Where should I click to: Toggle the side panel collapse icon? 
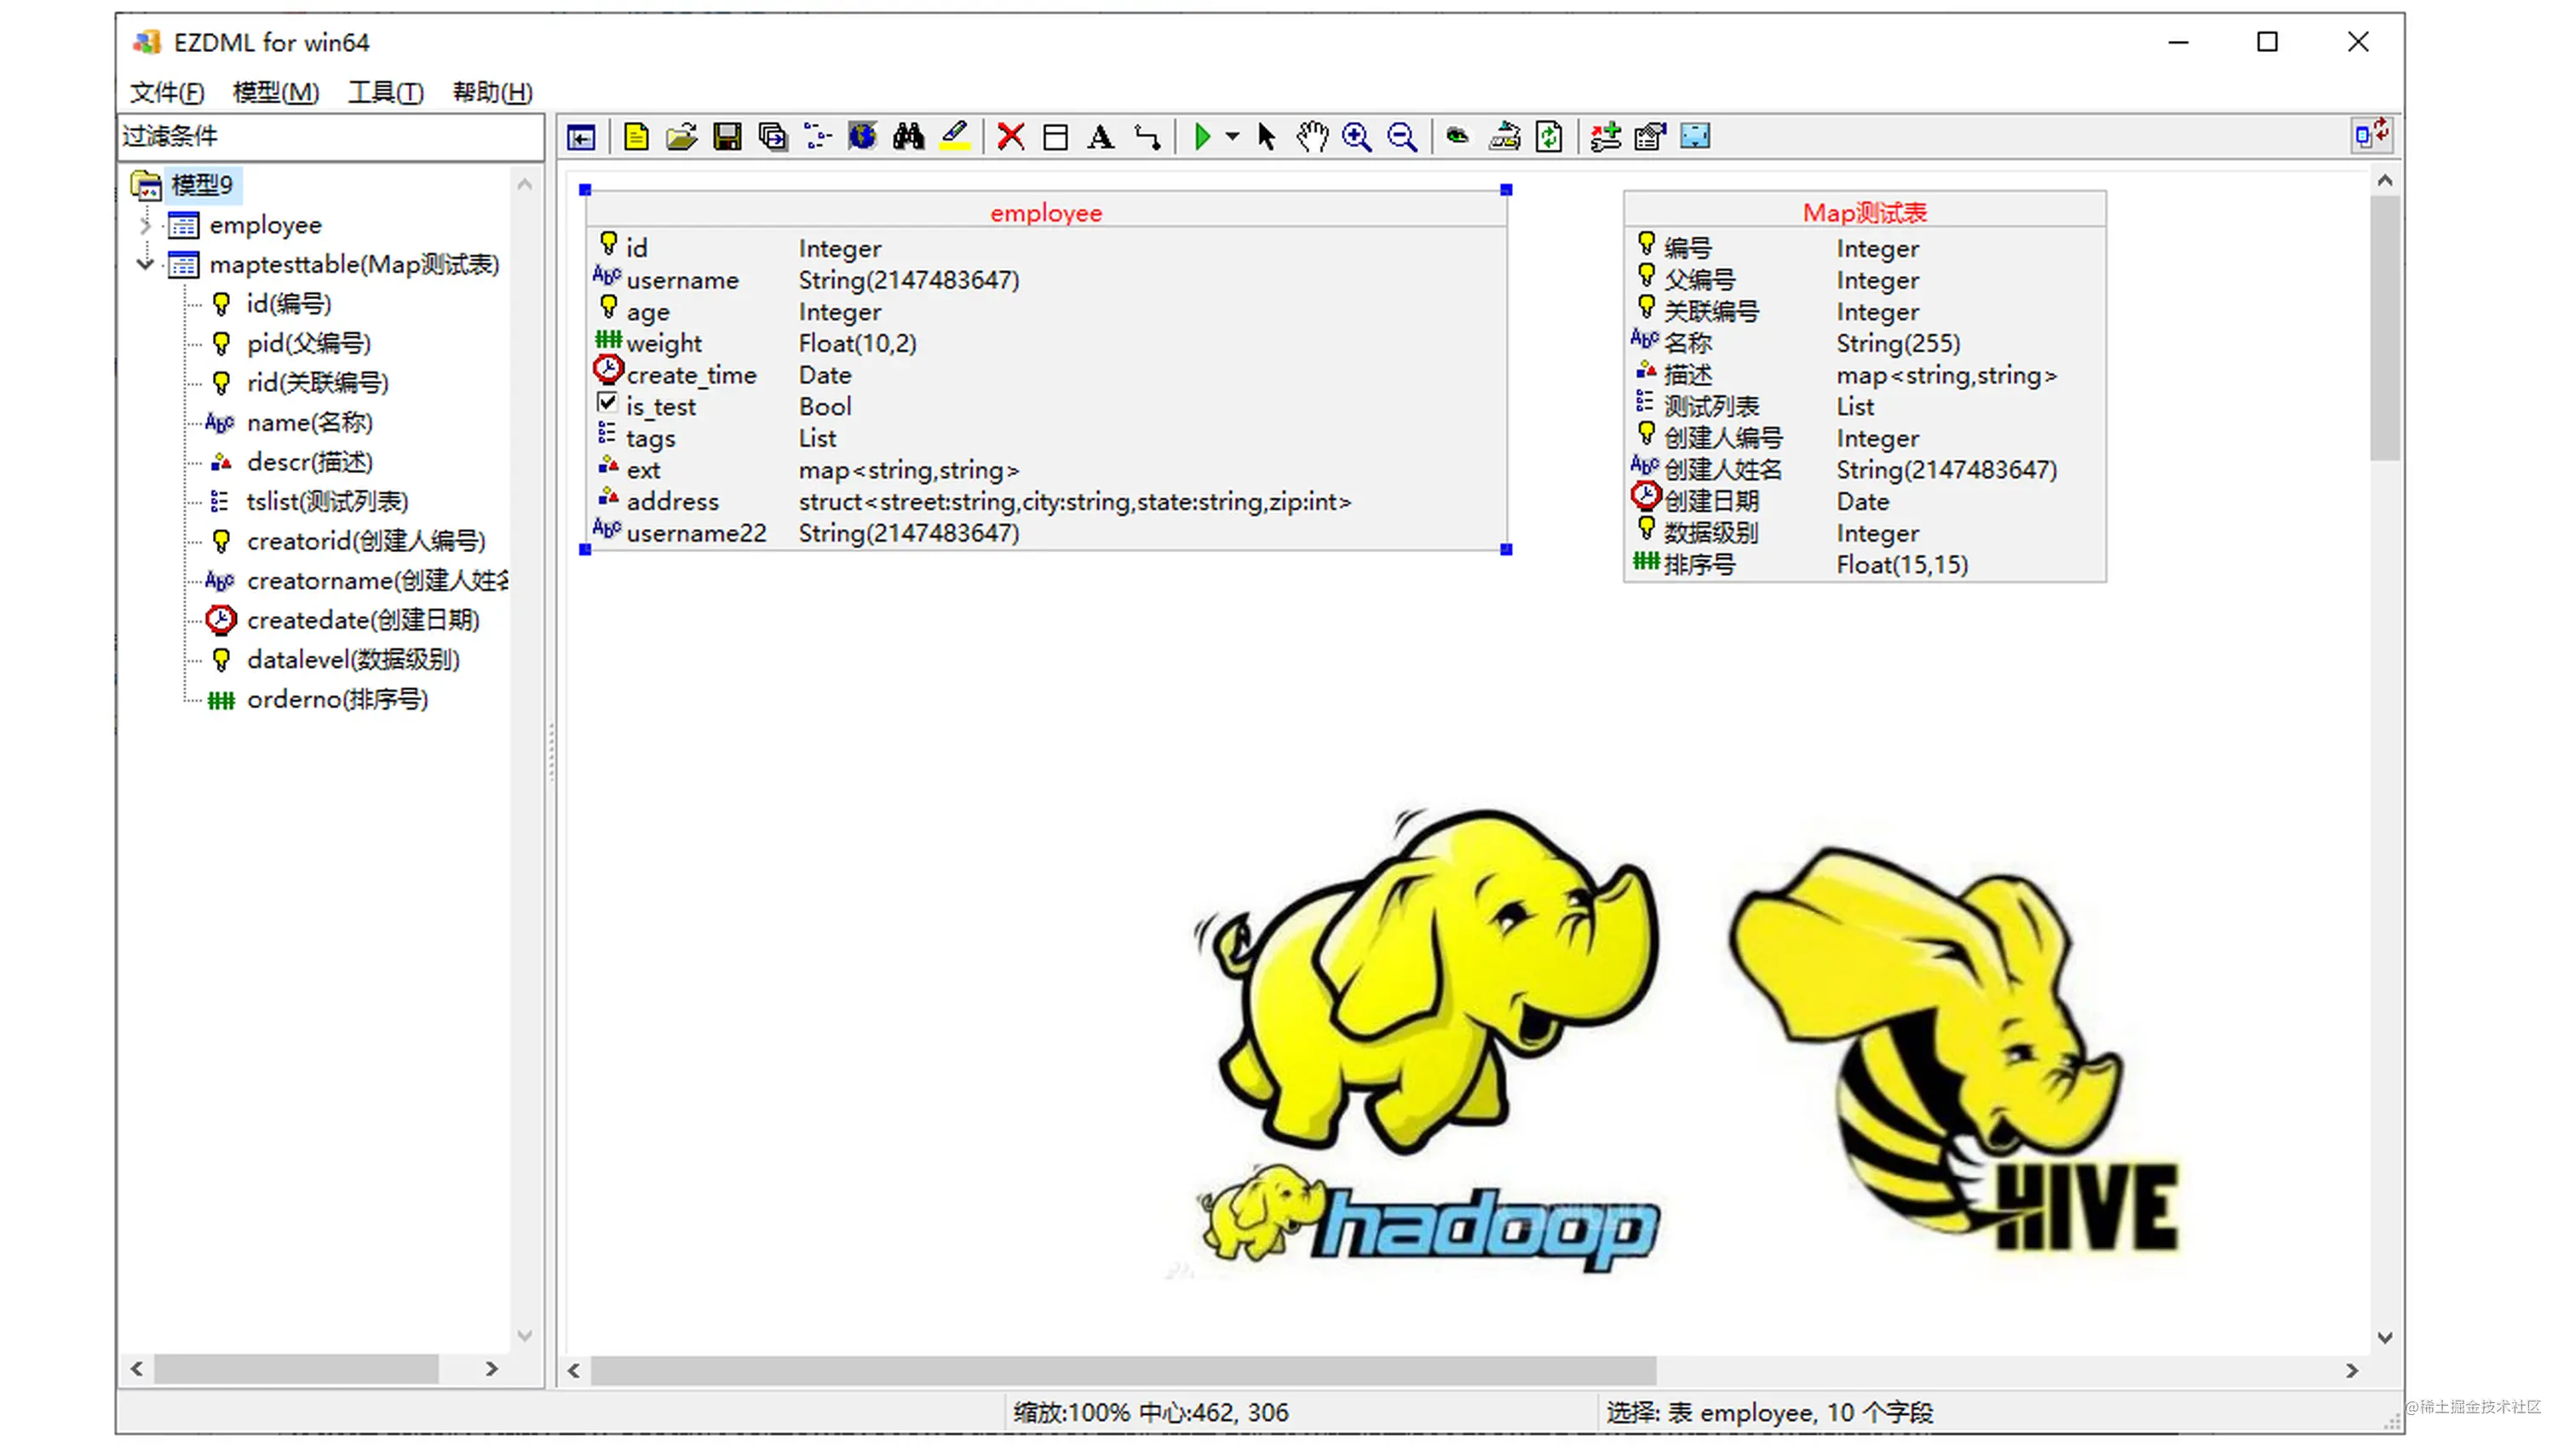581,137
